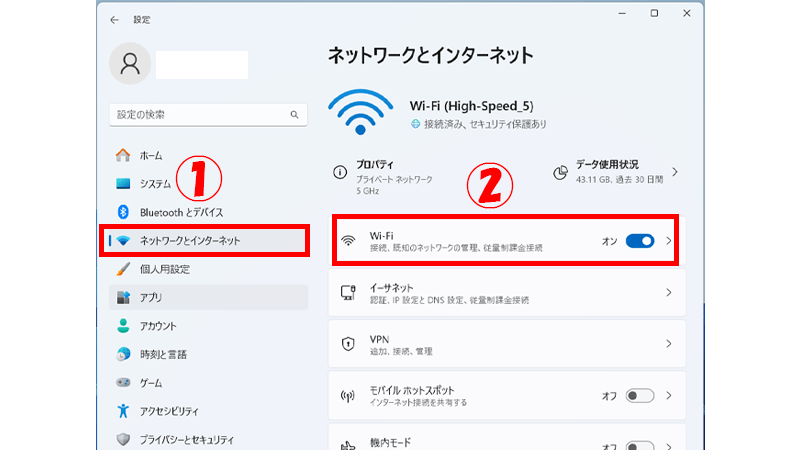Click the search magnifier icon
800x450 pixels.
coord(294,115)
